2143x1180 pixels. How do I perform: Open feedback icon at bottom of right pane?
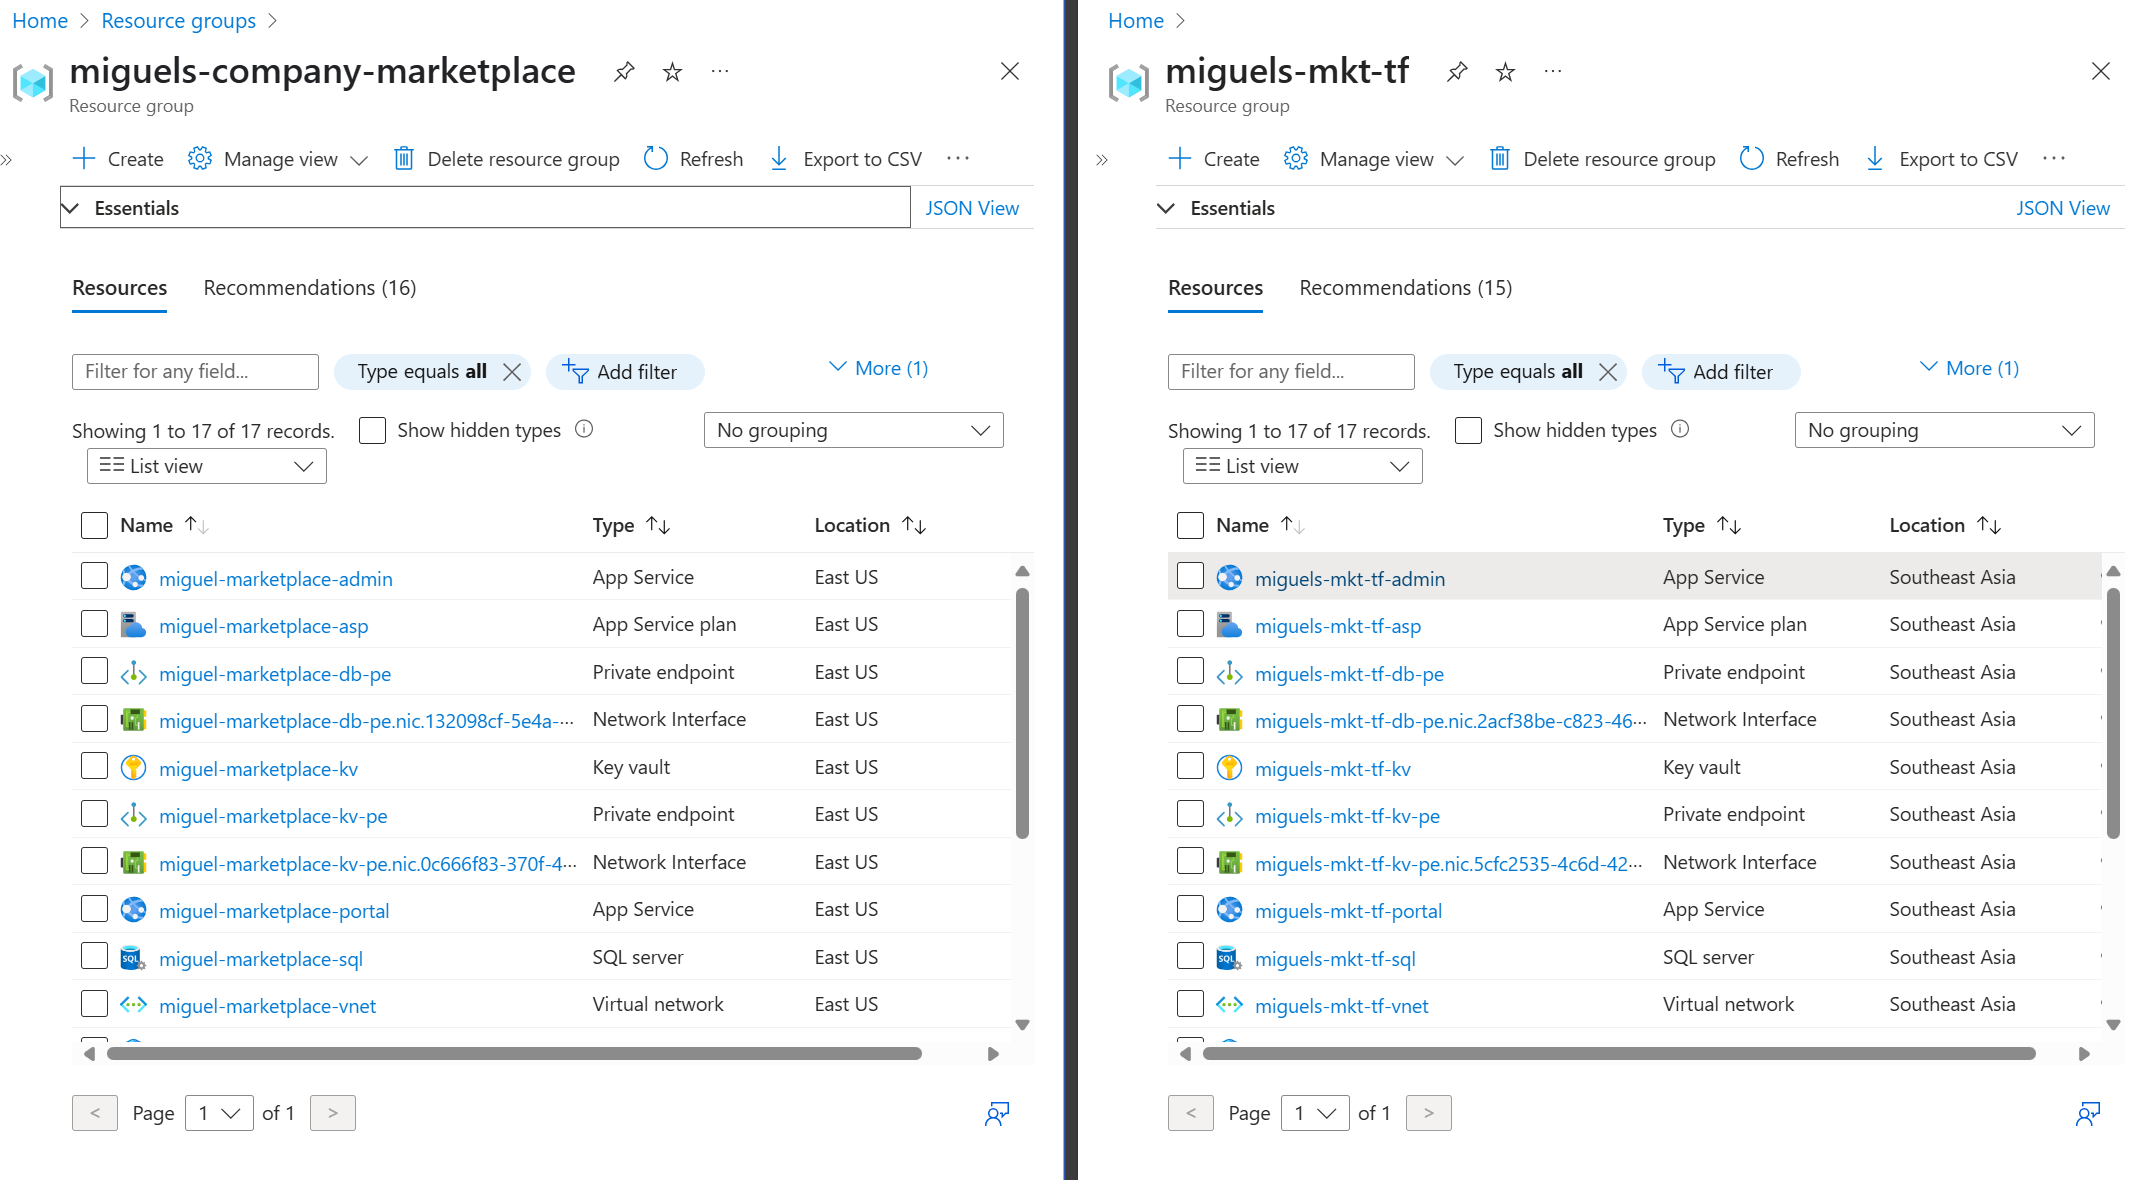2088,1114
